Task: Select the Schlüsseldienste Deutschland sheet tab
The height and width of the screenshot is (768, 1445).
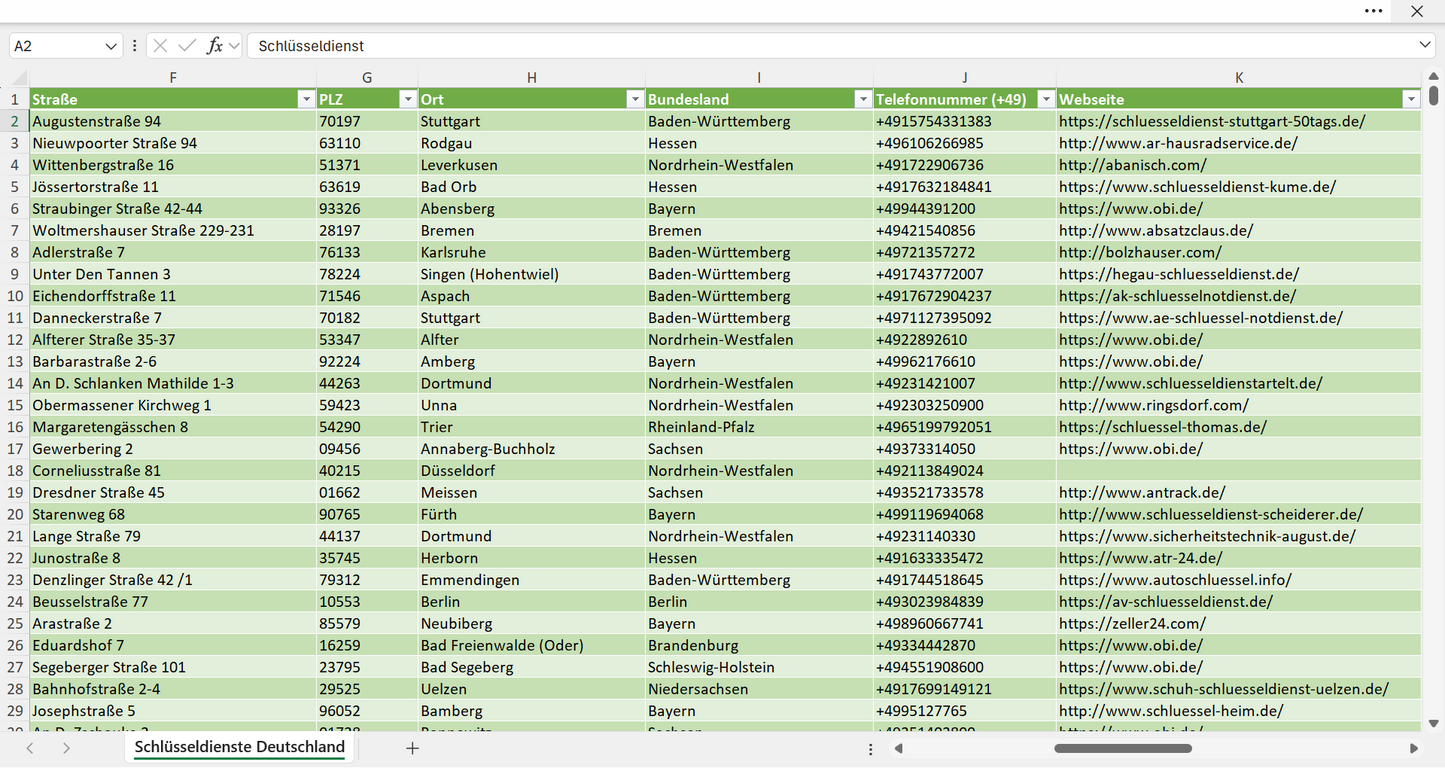Action: point(240,747)
